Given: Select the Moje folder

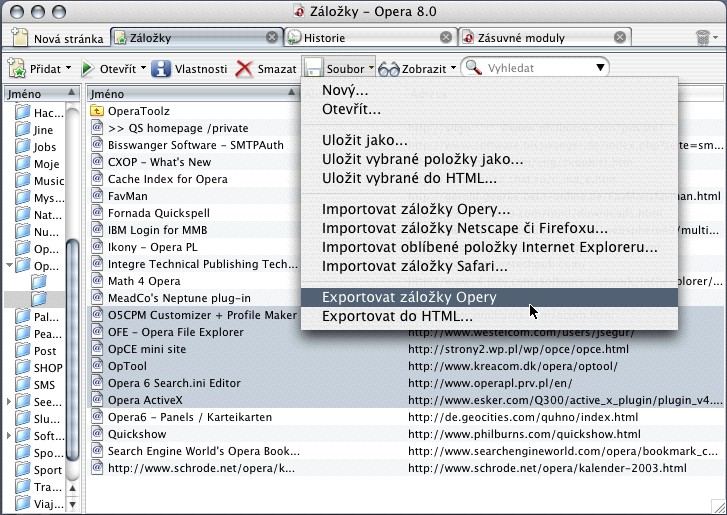Looking at the screenshot, I should pos(37,164).
